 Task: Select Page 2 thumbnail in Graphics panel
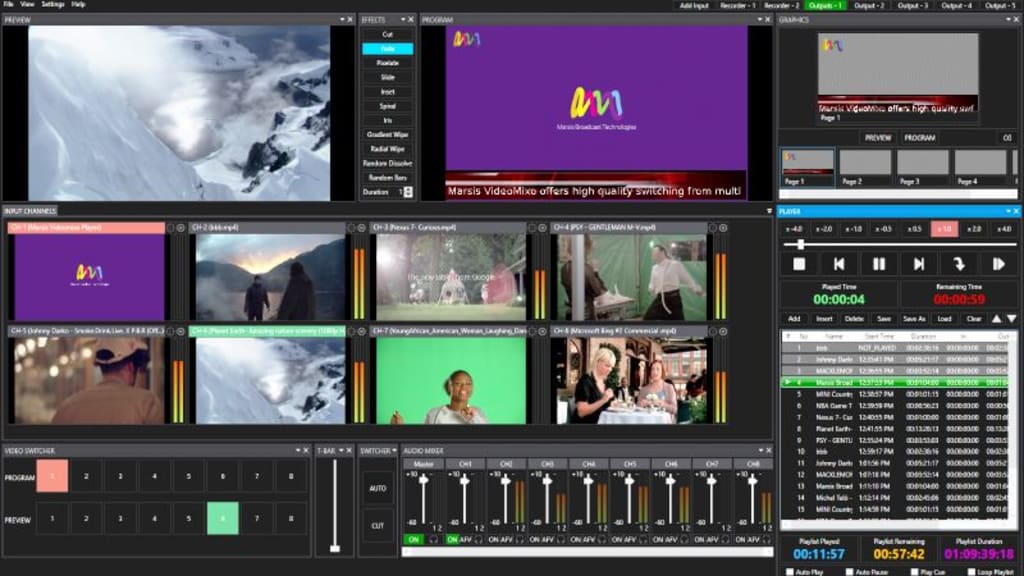point(866,165)
